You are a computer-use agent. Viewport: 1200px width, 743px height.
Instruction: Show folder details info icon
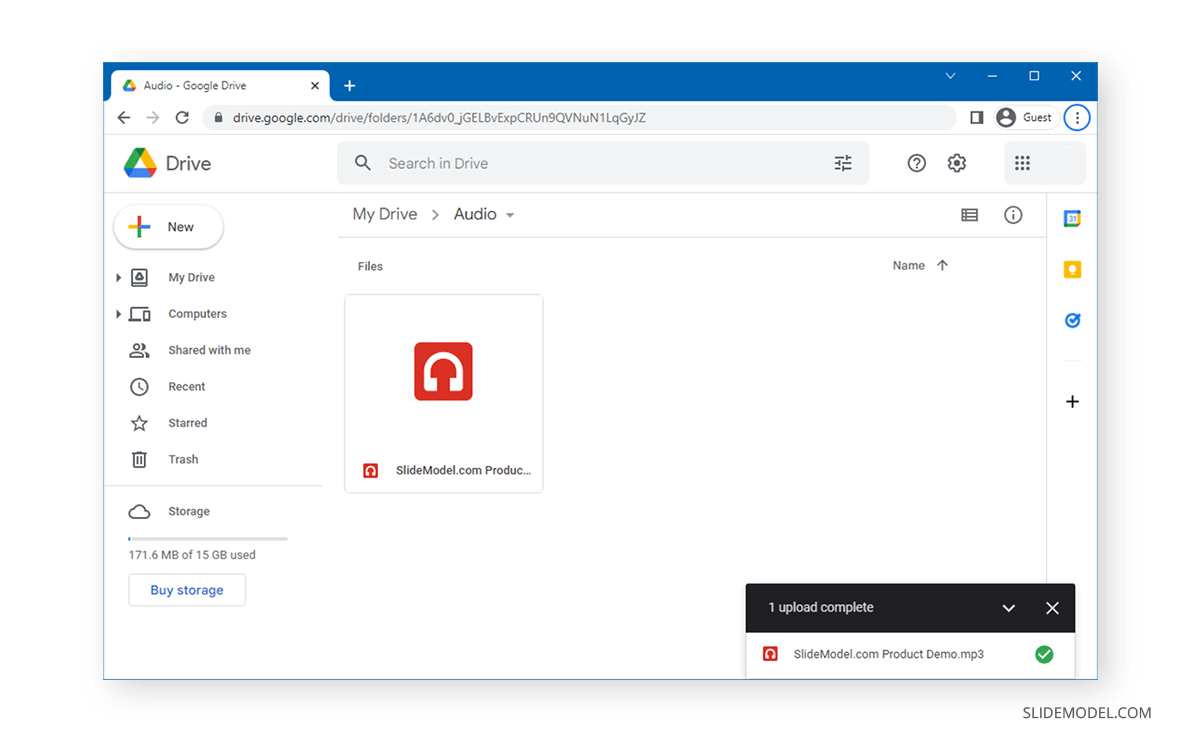pos(1013,215)
